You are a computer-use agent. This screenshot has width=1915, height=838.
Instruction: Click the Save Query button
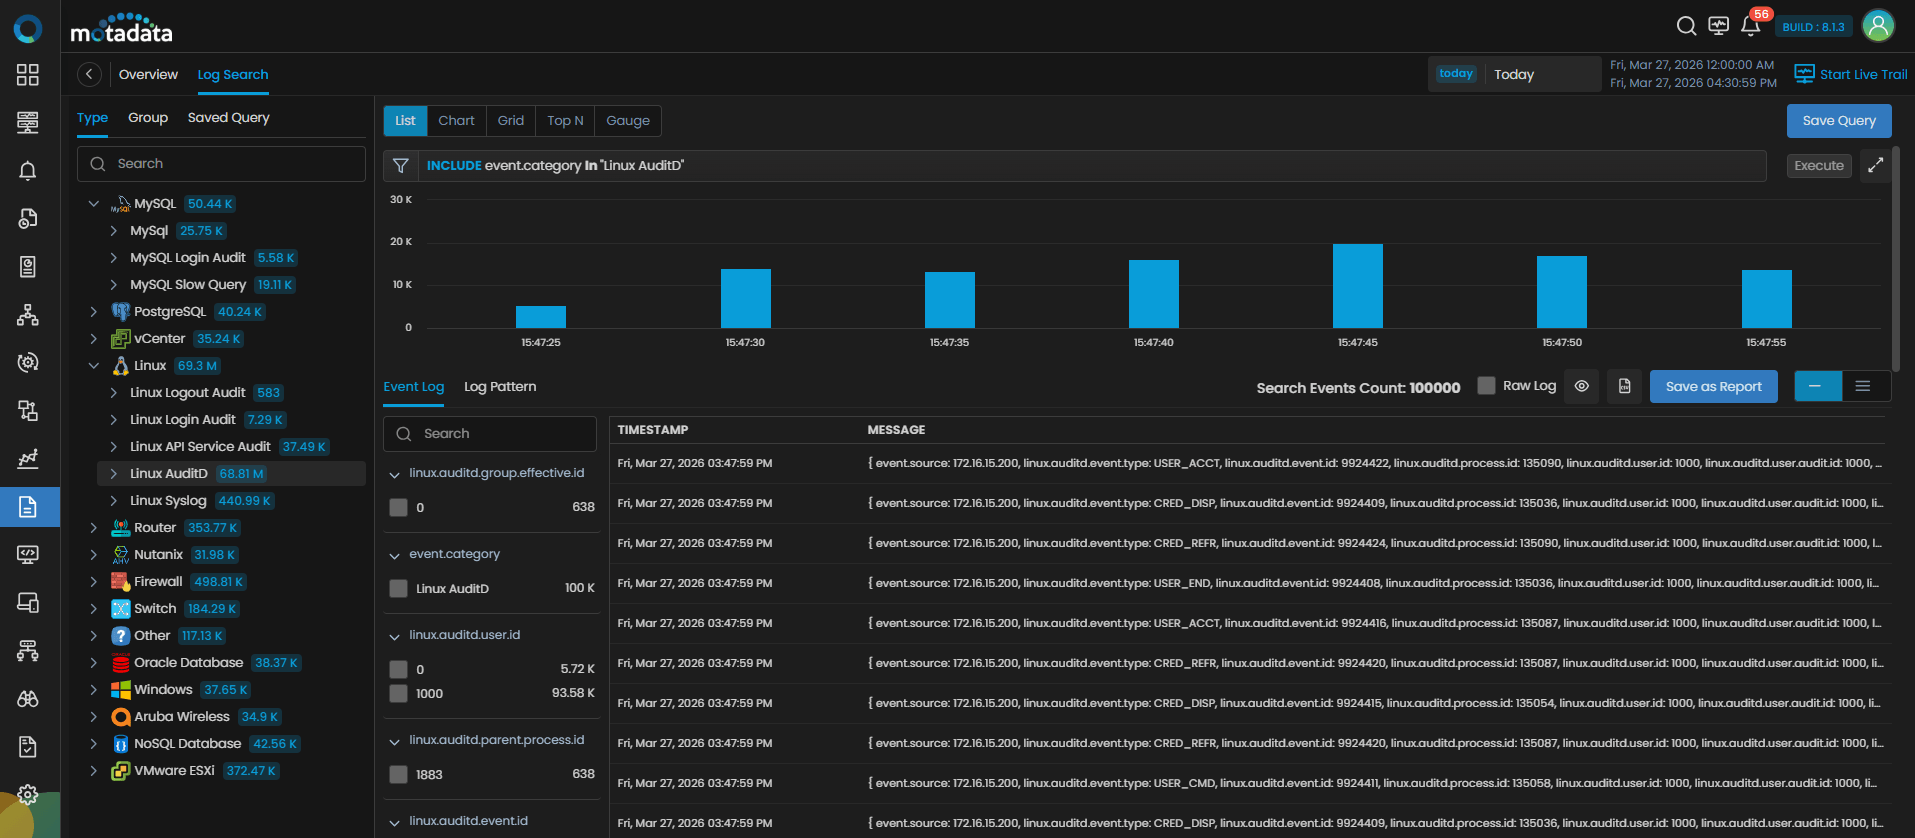point(1838,121)
